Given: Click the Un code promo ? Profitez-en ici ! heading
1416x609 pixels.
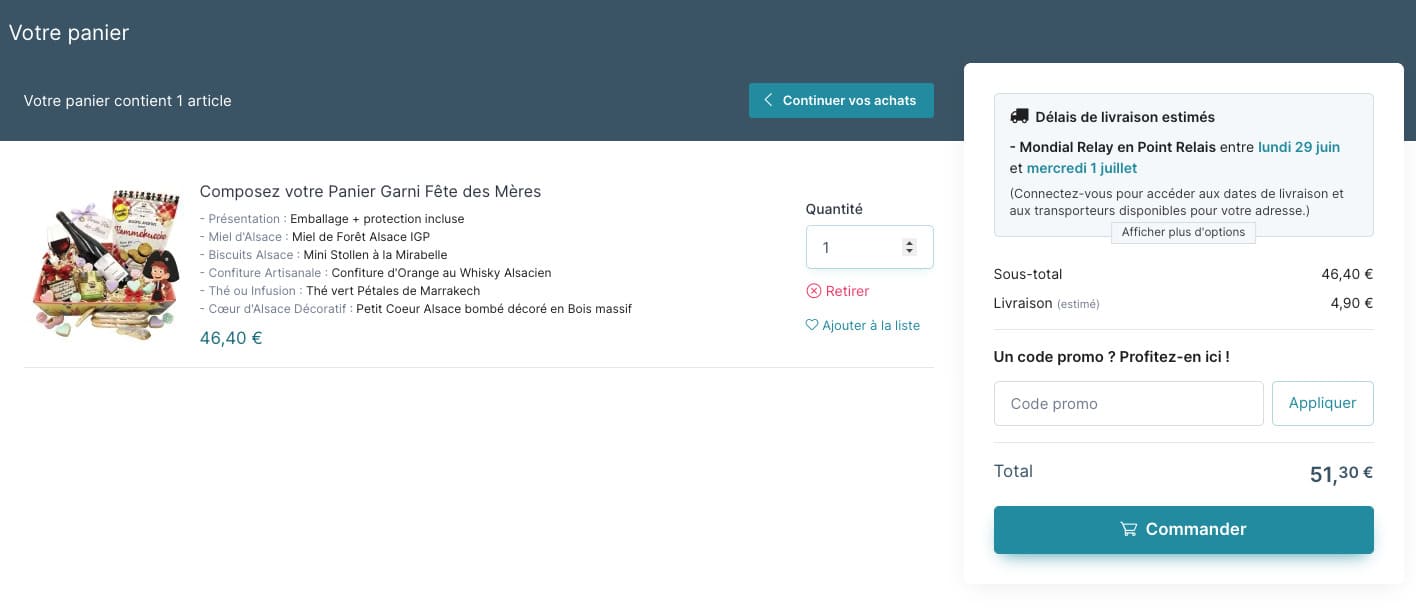Looking at the screenshot, I should pos(1112,357).
